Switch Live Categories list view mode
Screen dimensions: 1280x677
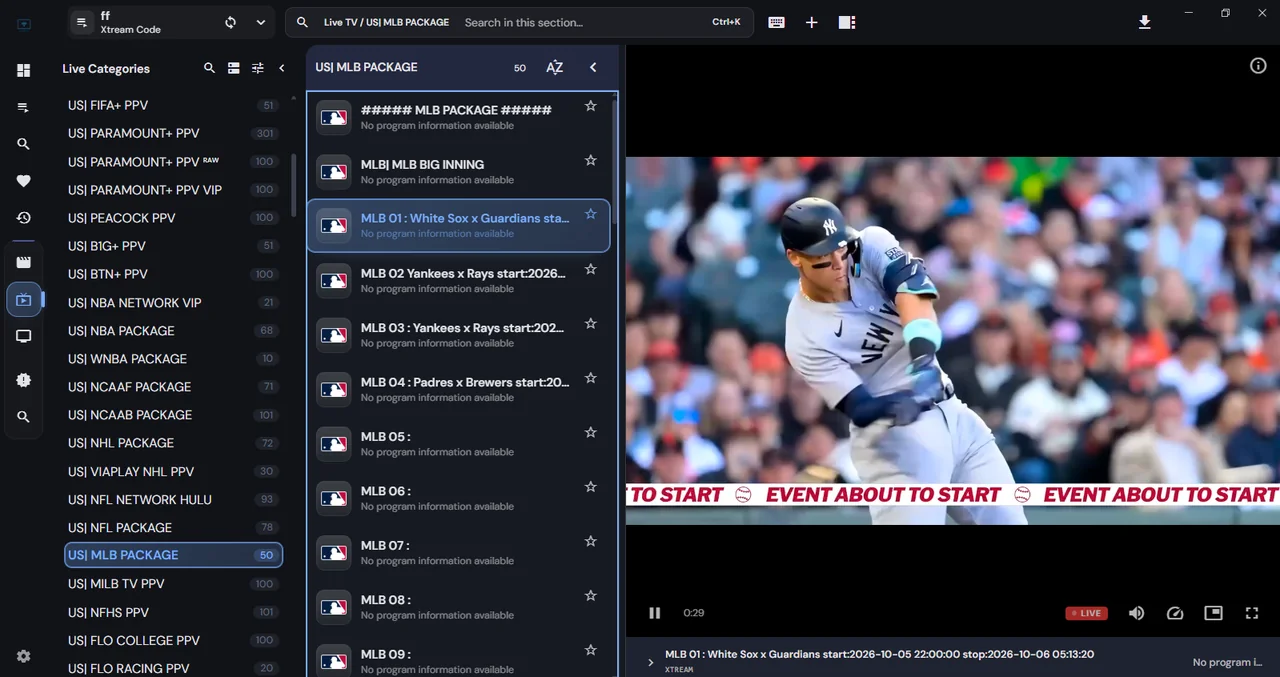coord(233,68)
